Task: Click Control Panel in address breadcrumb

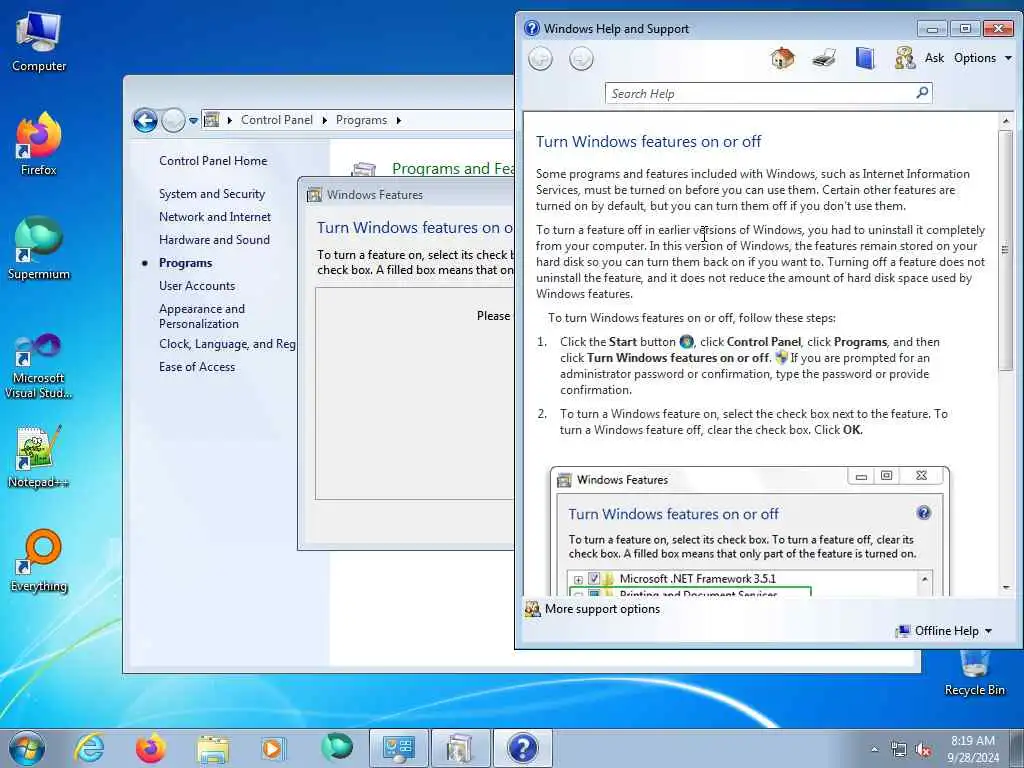Action: pyautogui.click(x=277, y=120)
